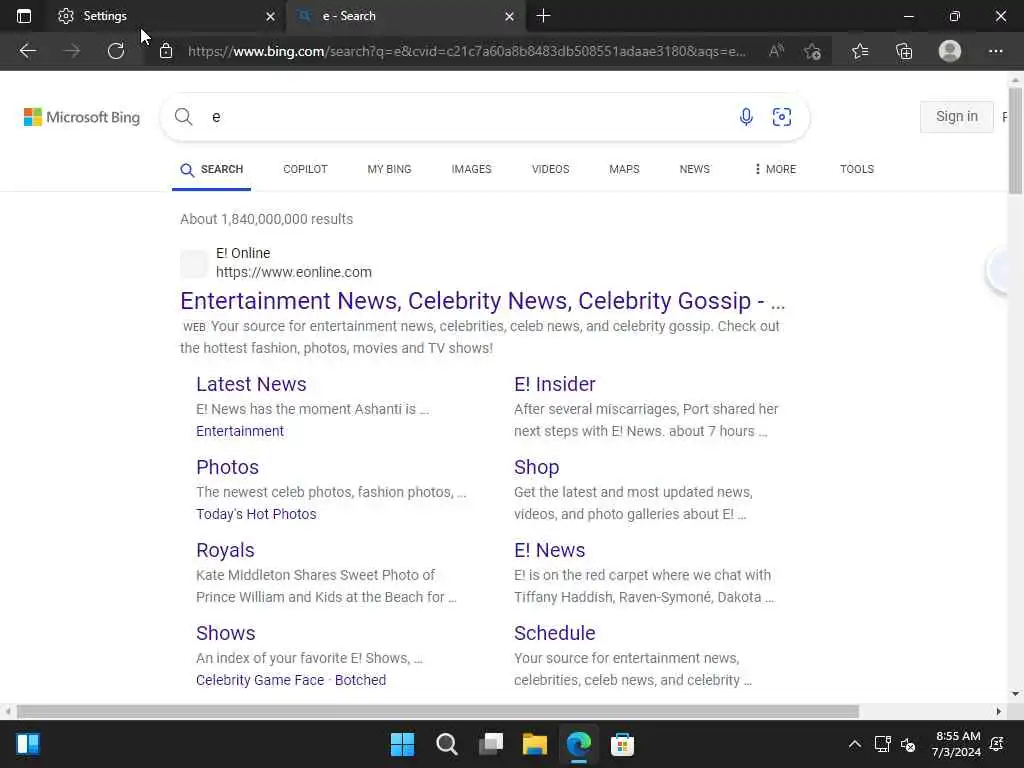
Task: Switch to VIDEOS results
Action: coord(551,169)
